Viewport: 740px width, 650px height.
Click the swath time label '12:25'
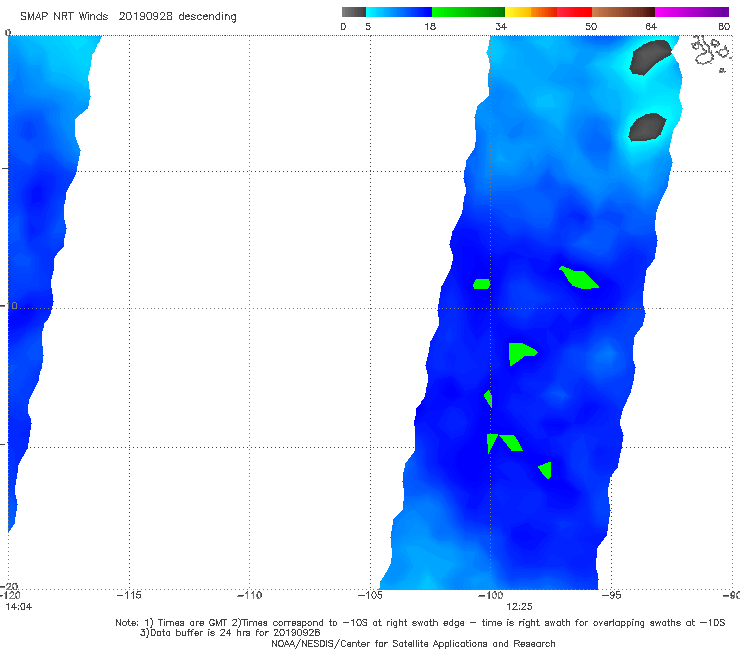[x=519, y=607]
